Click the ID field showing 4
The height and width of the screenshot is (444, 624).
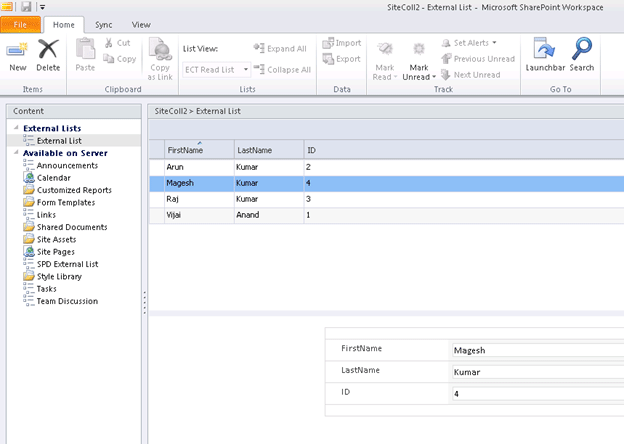pos(538,394)
